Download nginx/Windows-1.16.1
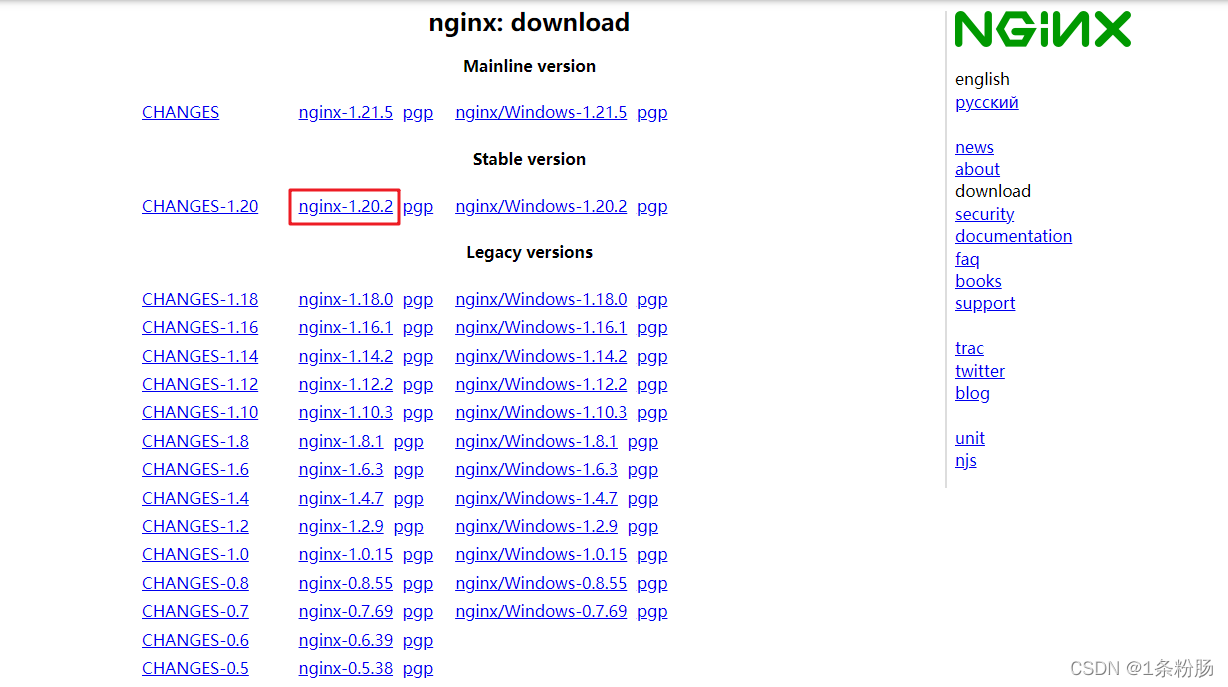This screenshot has width=1228, height=687. [x=541, y=328]
